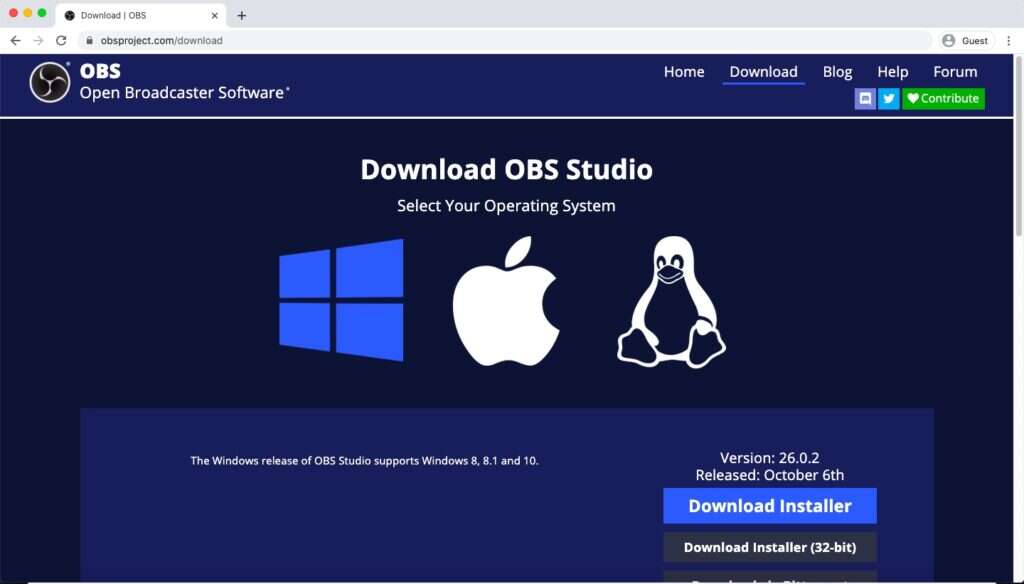Open the Home page link

tap(683, 71)
